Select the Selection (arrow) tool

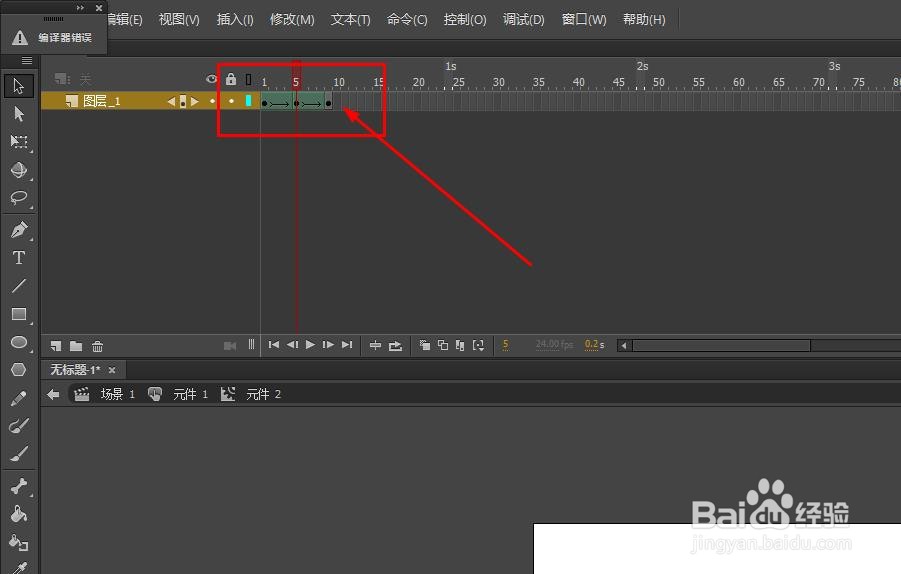coord(18,86)
